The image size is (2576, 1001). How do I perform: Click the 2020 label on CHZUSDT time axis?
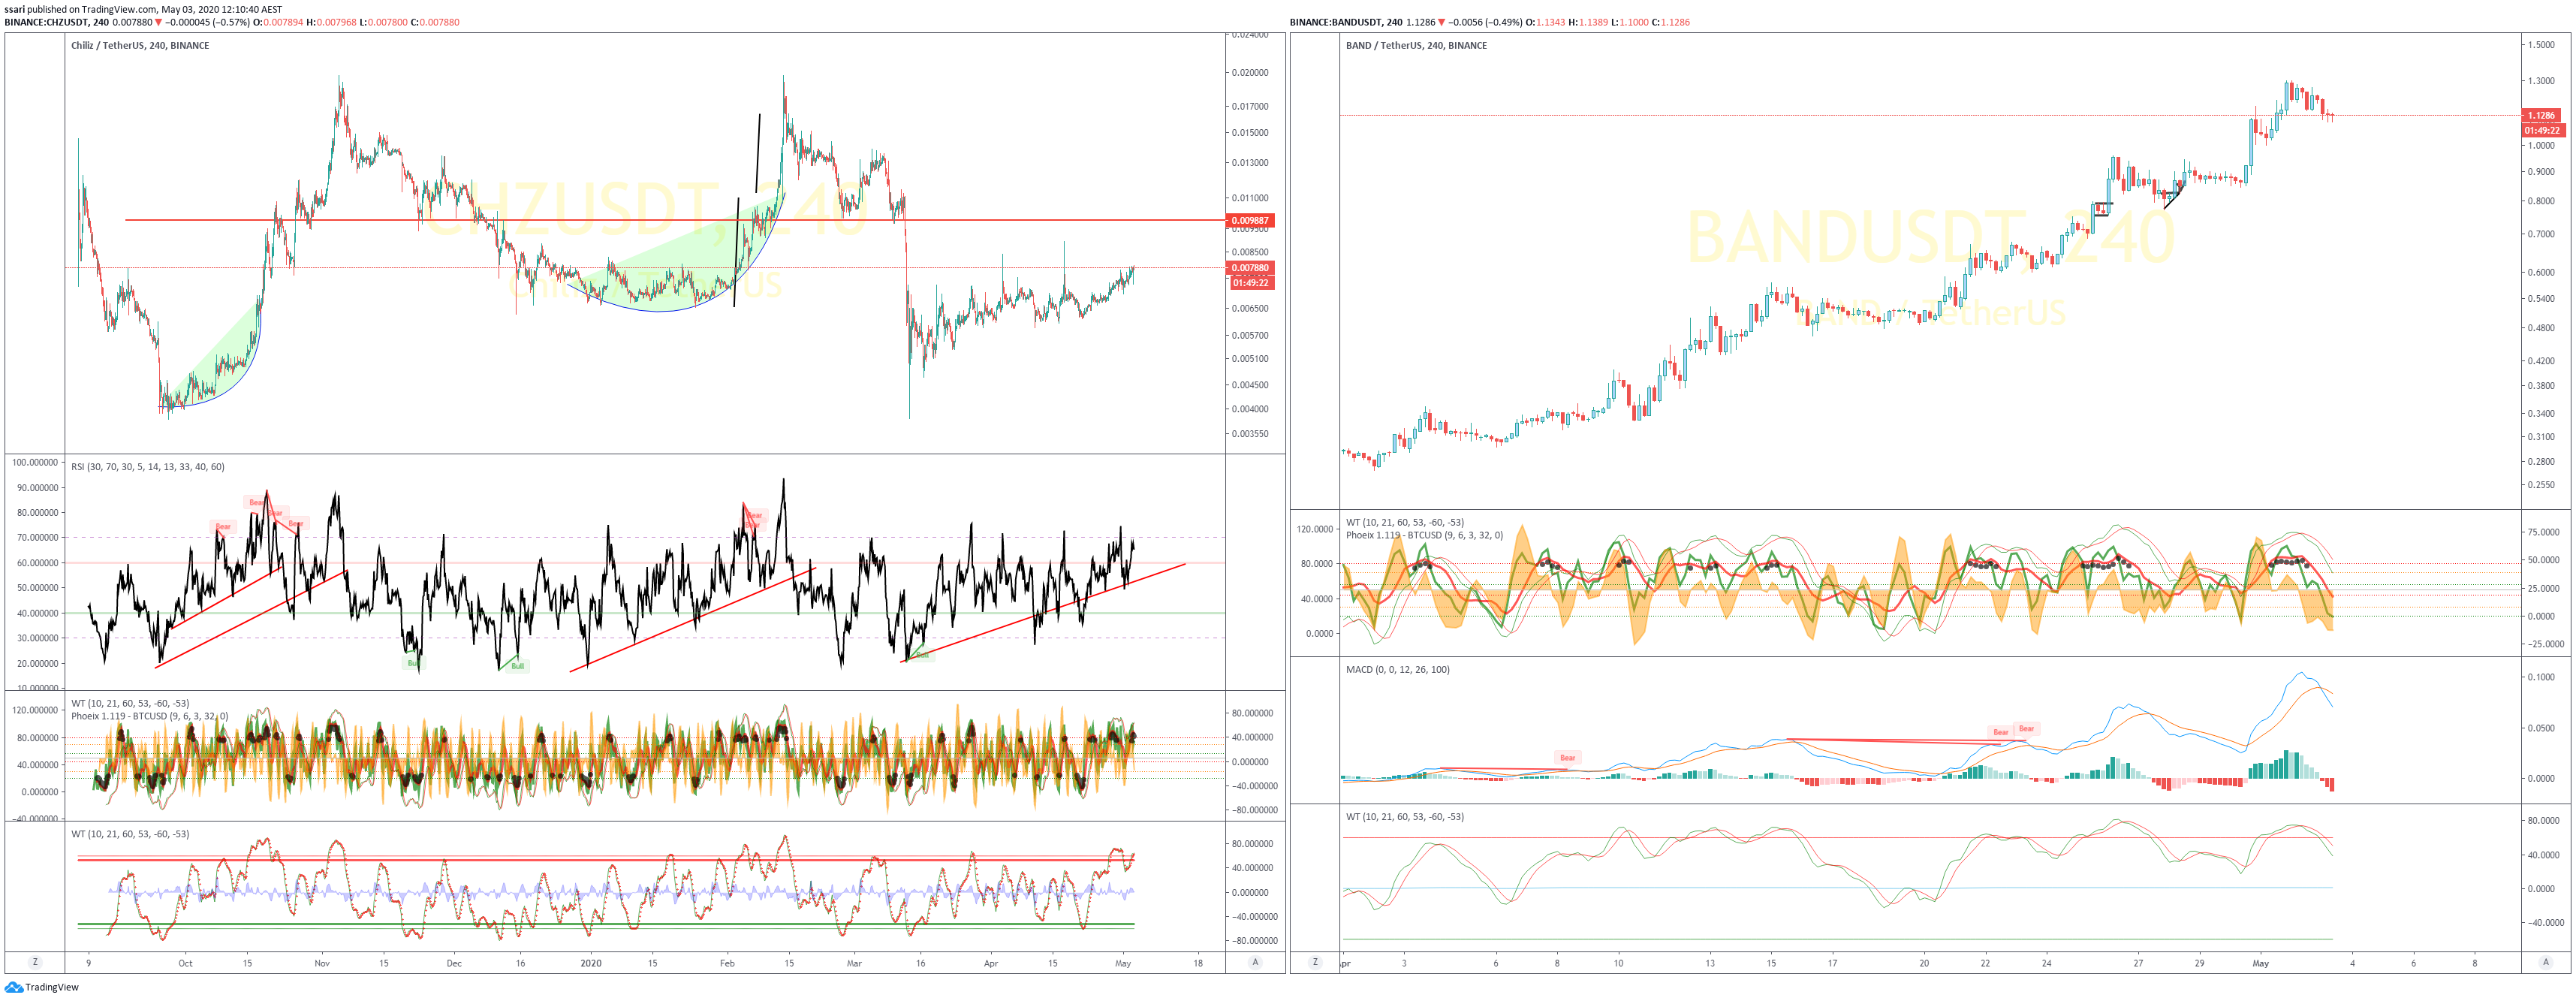(591, 963)
